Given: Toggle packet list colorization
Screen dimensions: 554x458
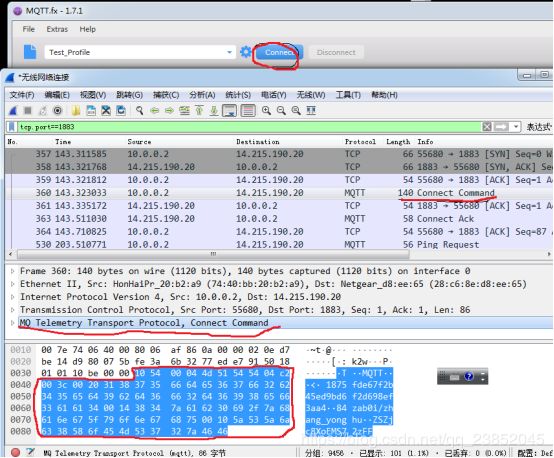Looking at the screenshot, I should [x=248, y=111].
